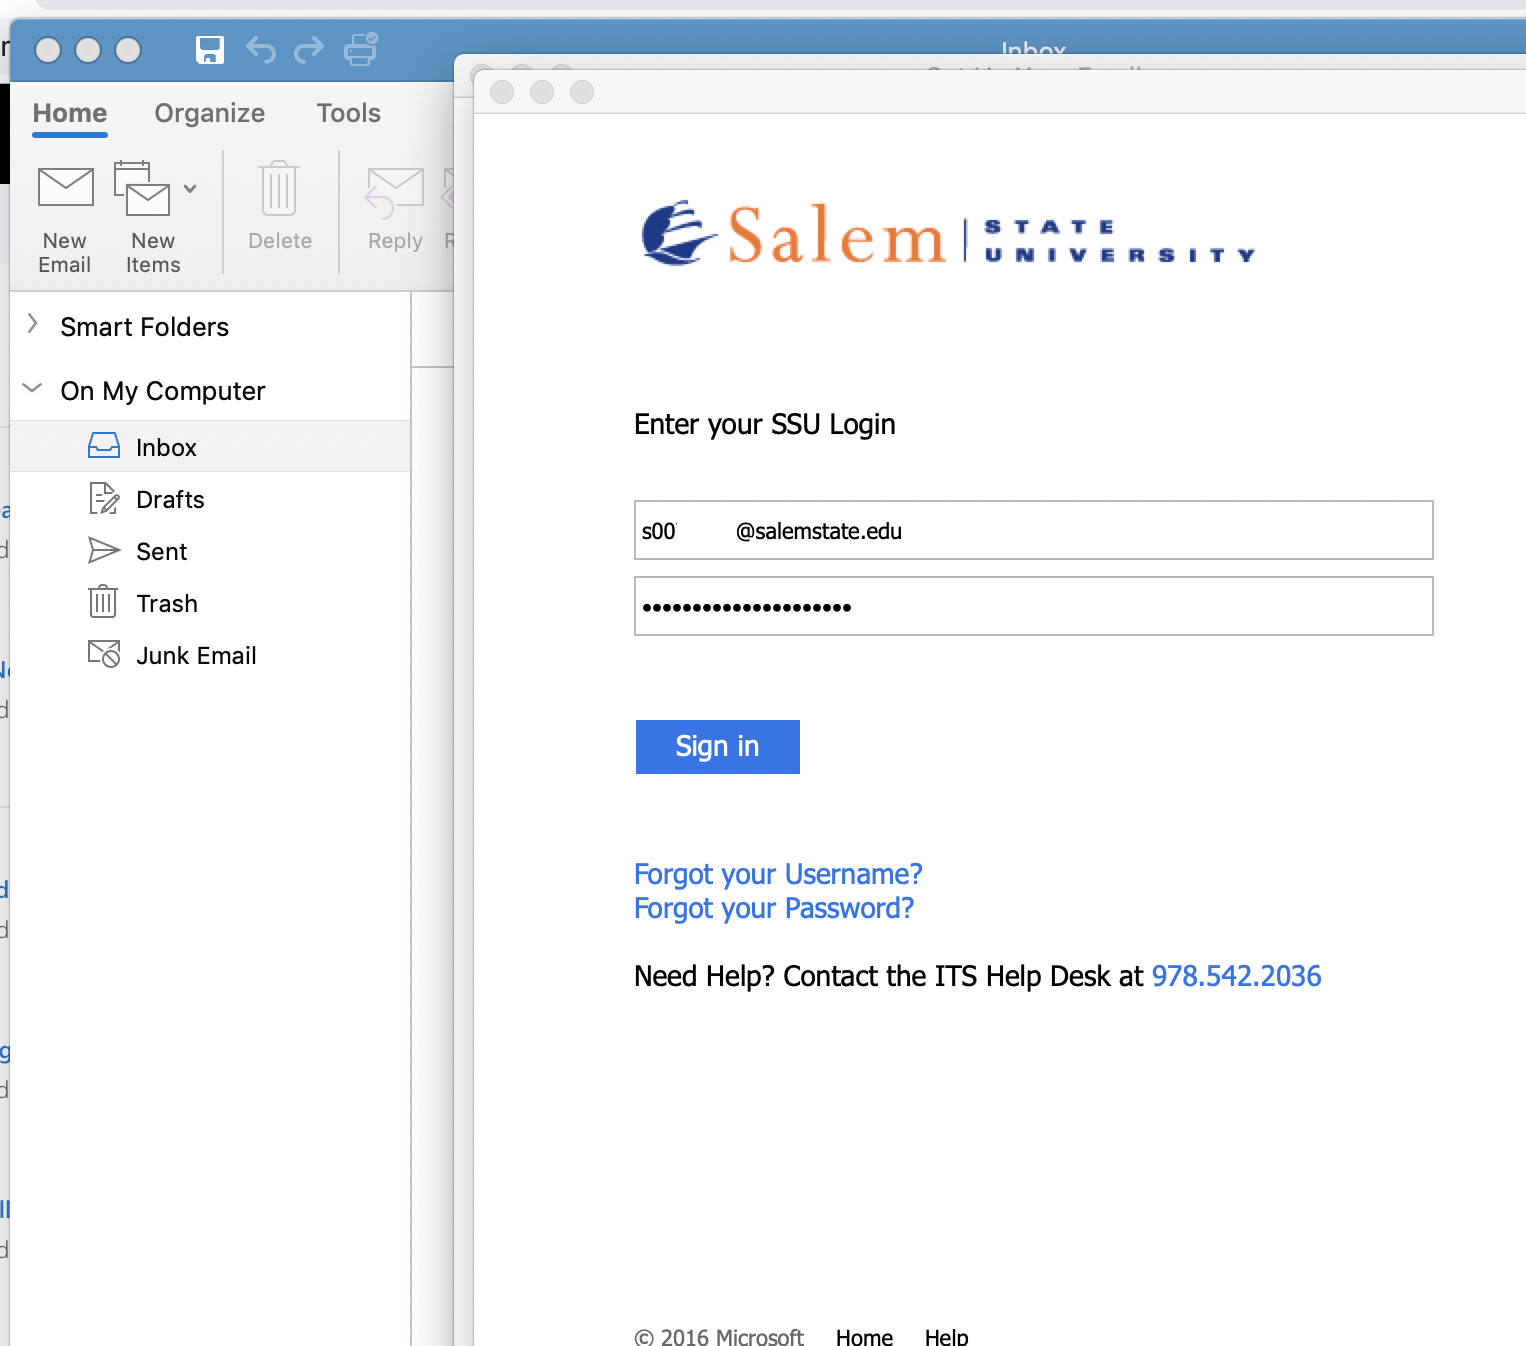
Task: Click the Print icon in Outlook title bar
Action: pos(361,49)
